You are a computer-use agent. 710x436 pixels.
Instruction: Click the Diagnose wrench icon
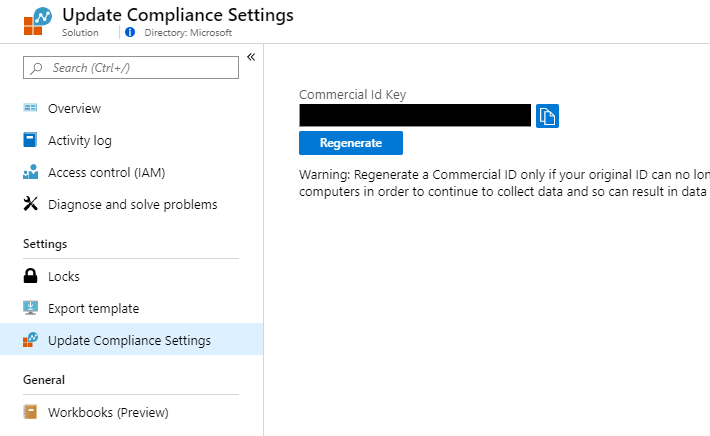pos(30,204)
